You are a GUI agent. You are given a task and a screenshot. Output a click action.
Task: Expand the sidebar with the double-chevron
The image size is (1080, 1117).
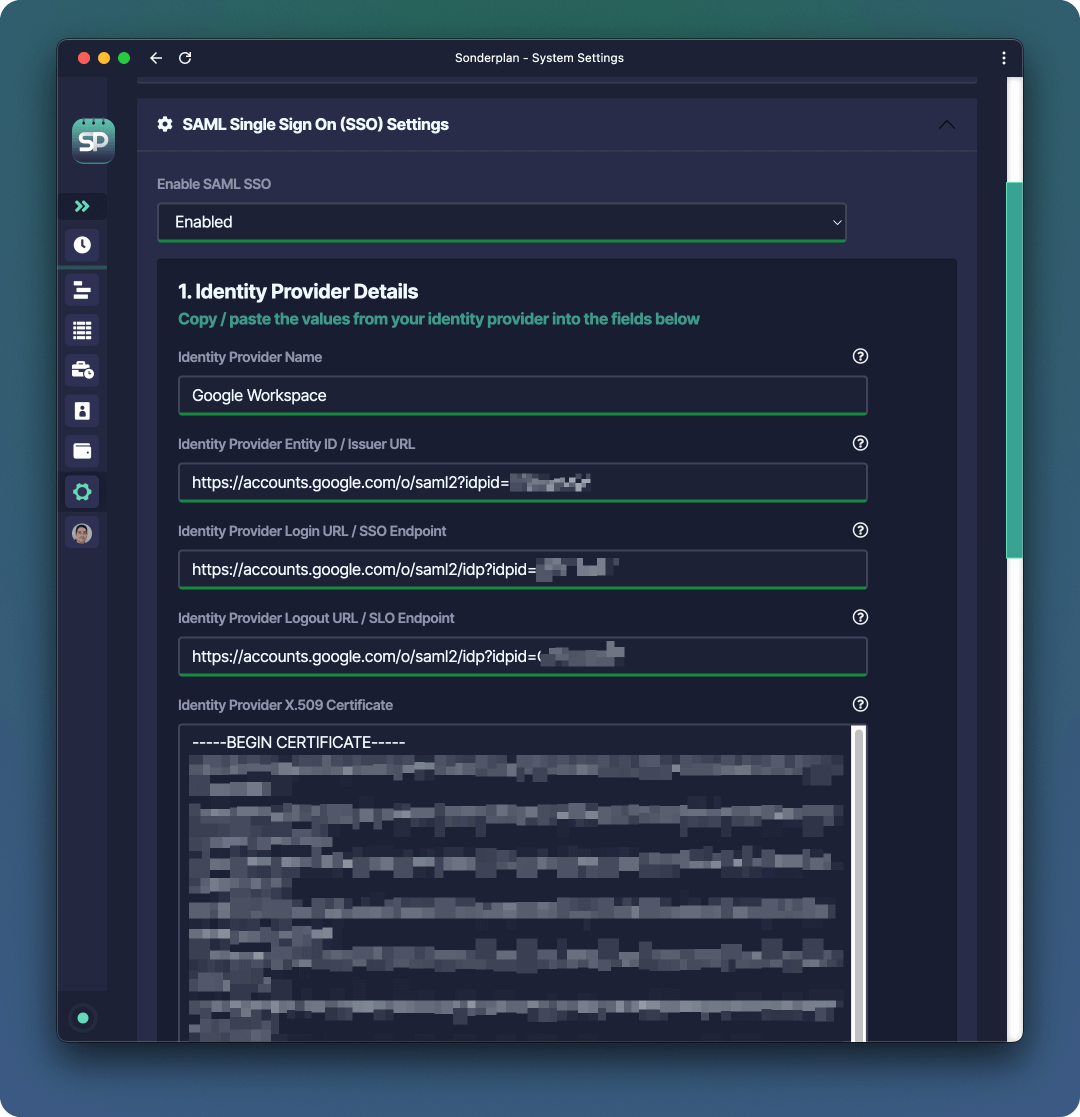point(82,206)
